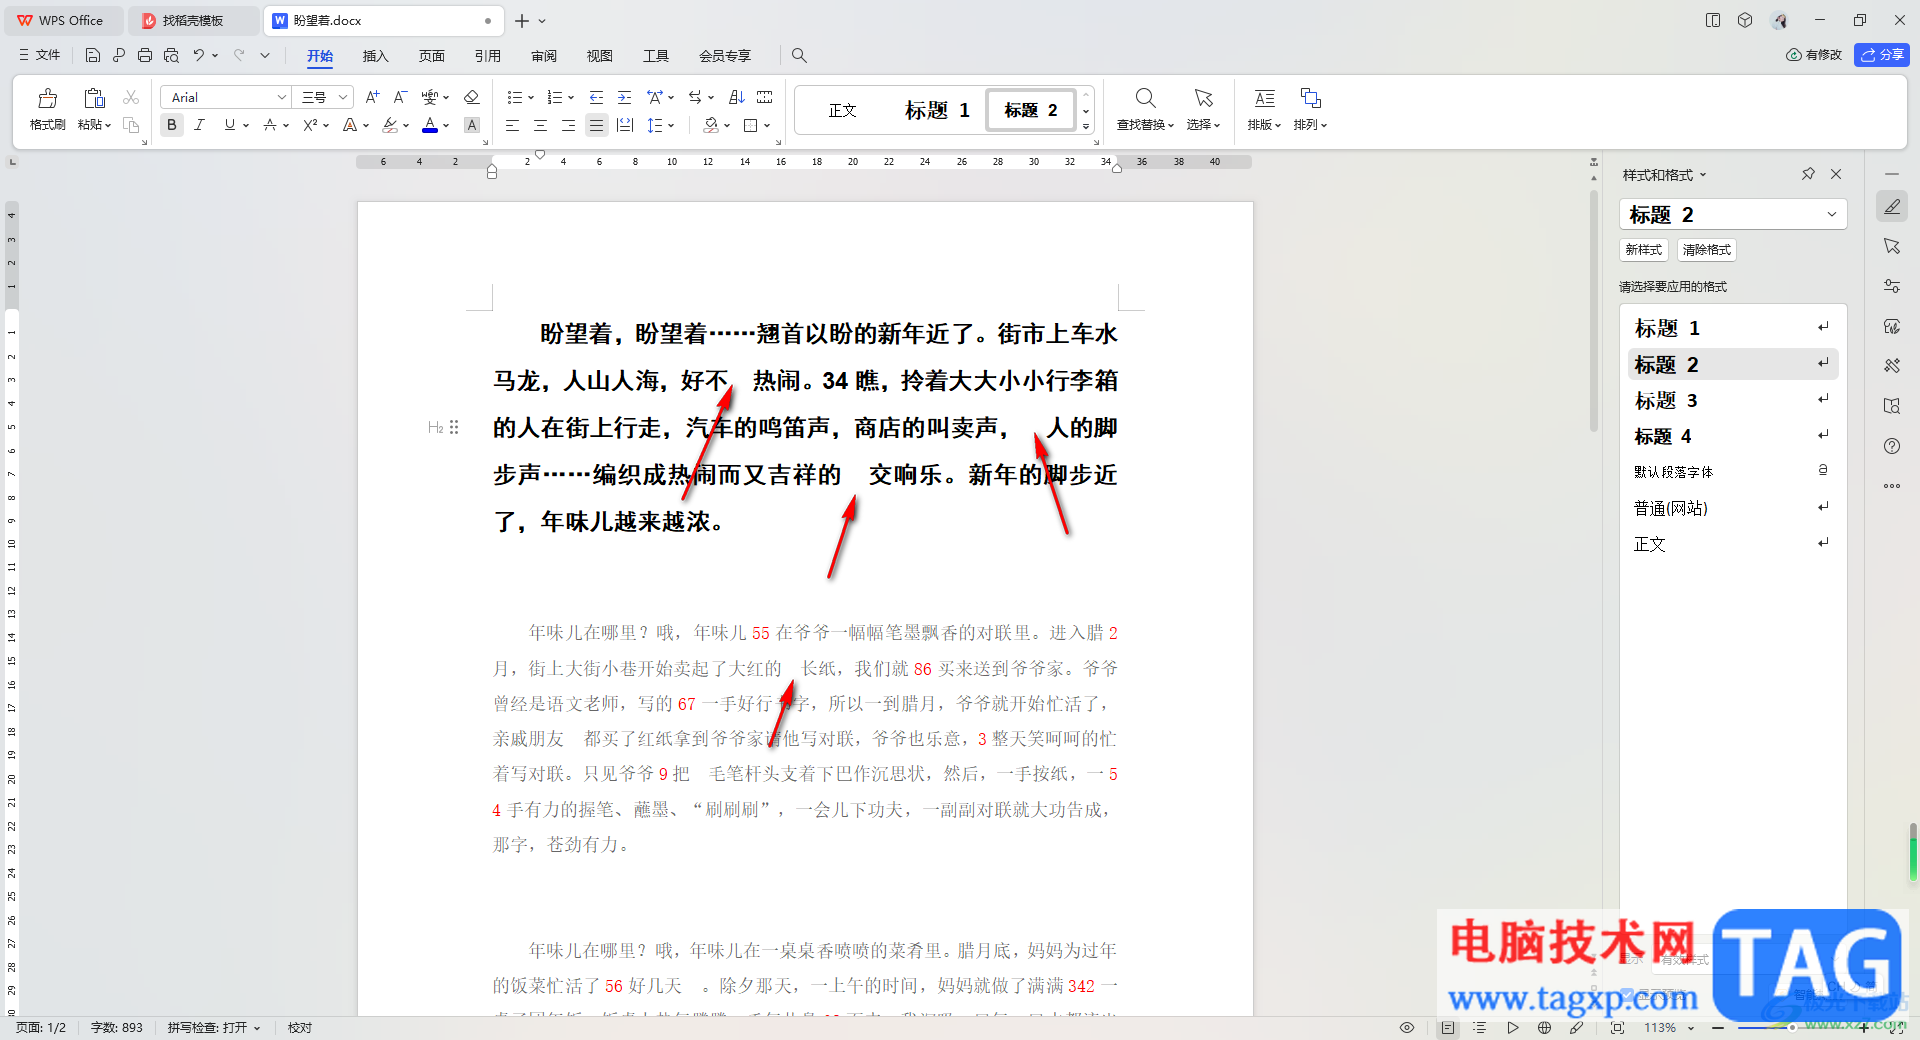1920x1040 pixels.
Task: Click the zoom slider handle
Action: [1792, 1027]
